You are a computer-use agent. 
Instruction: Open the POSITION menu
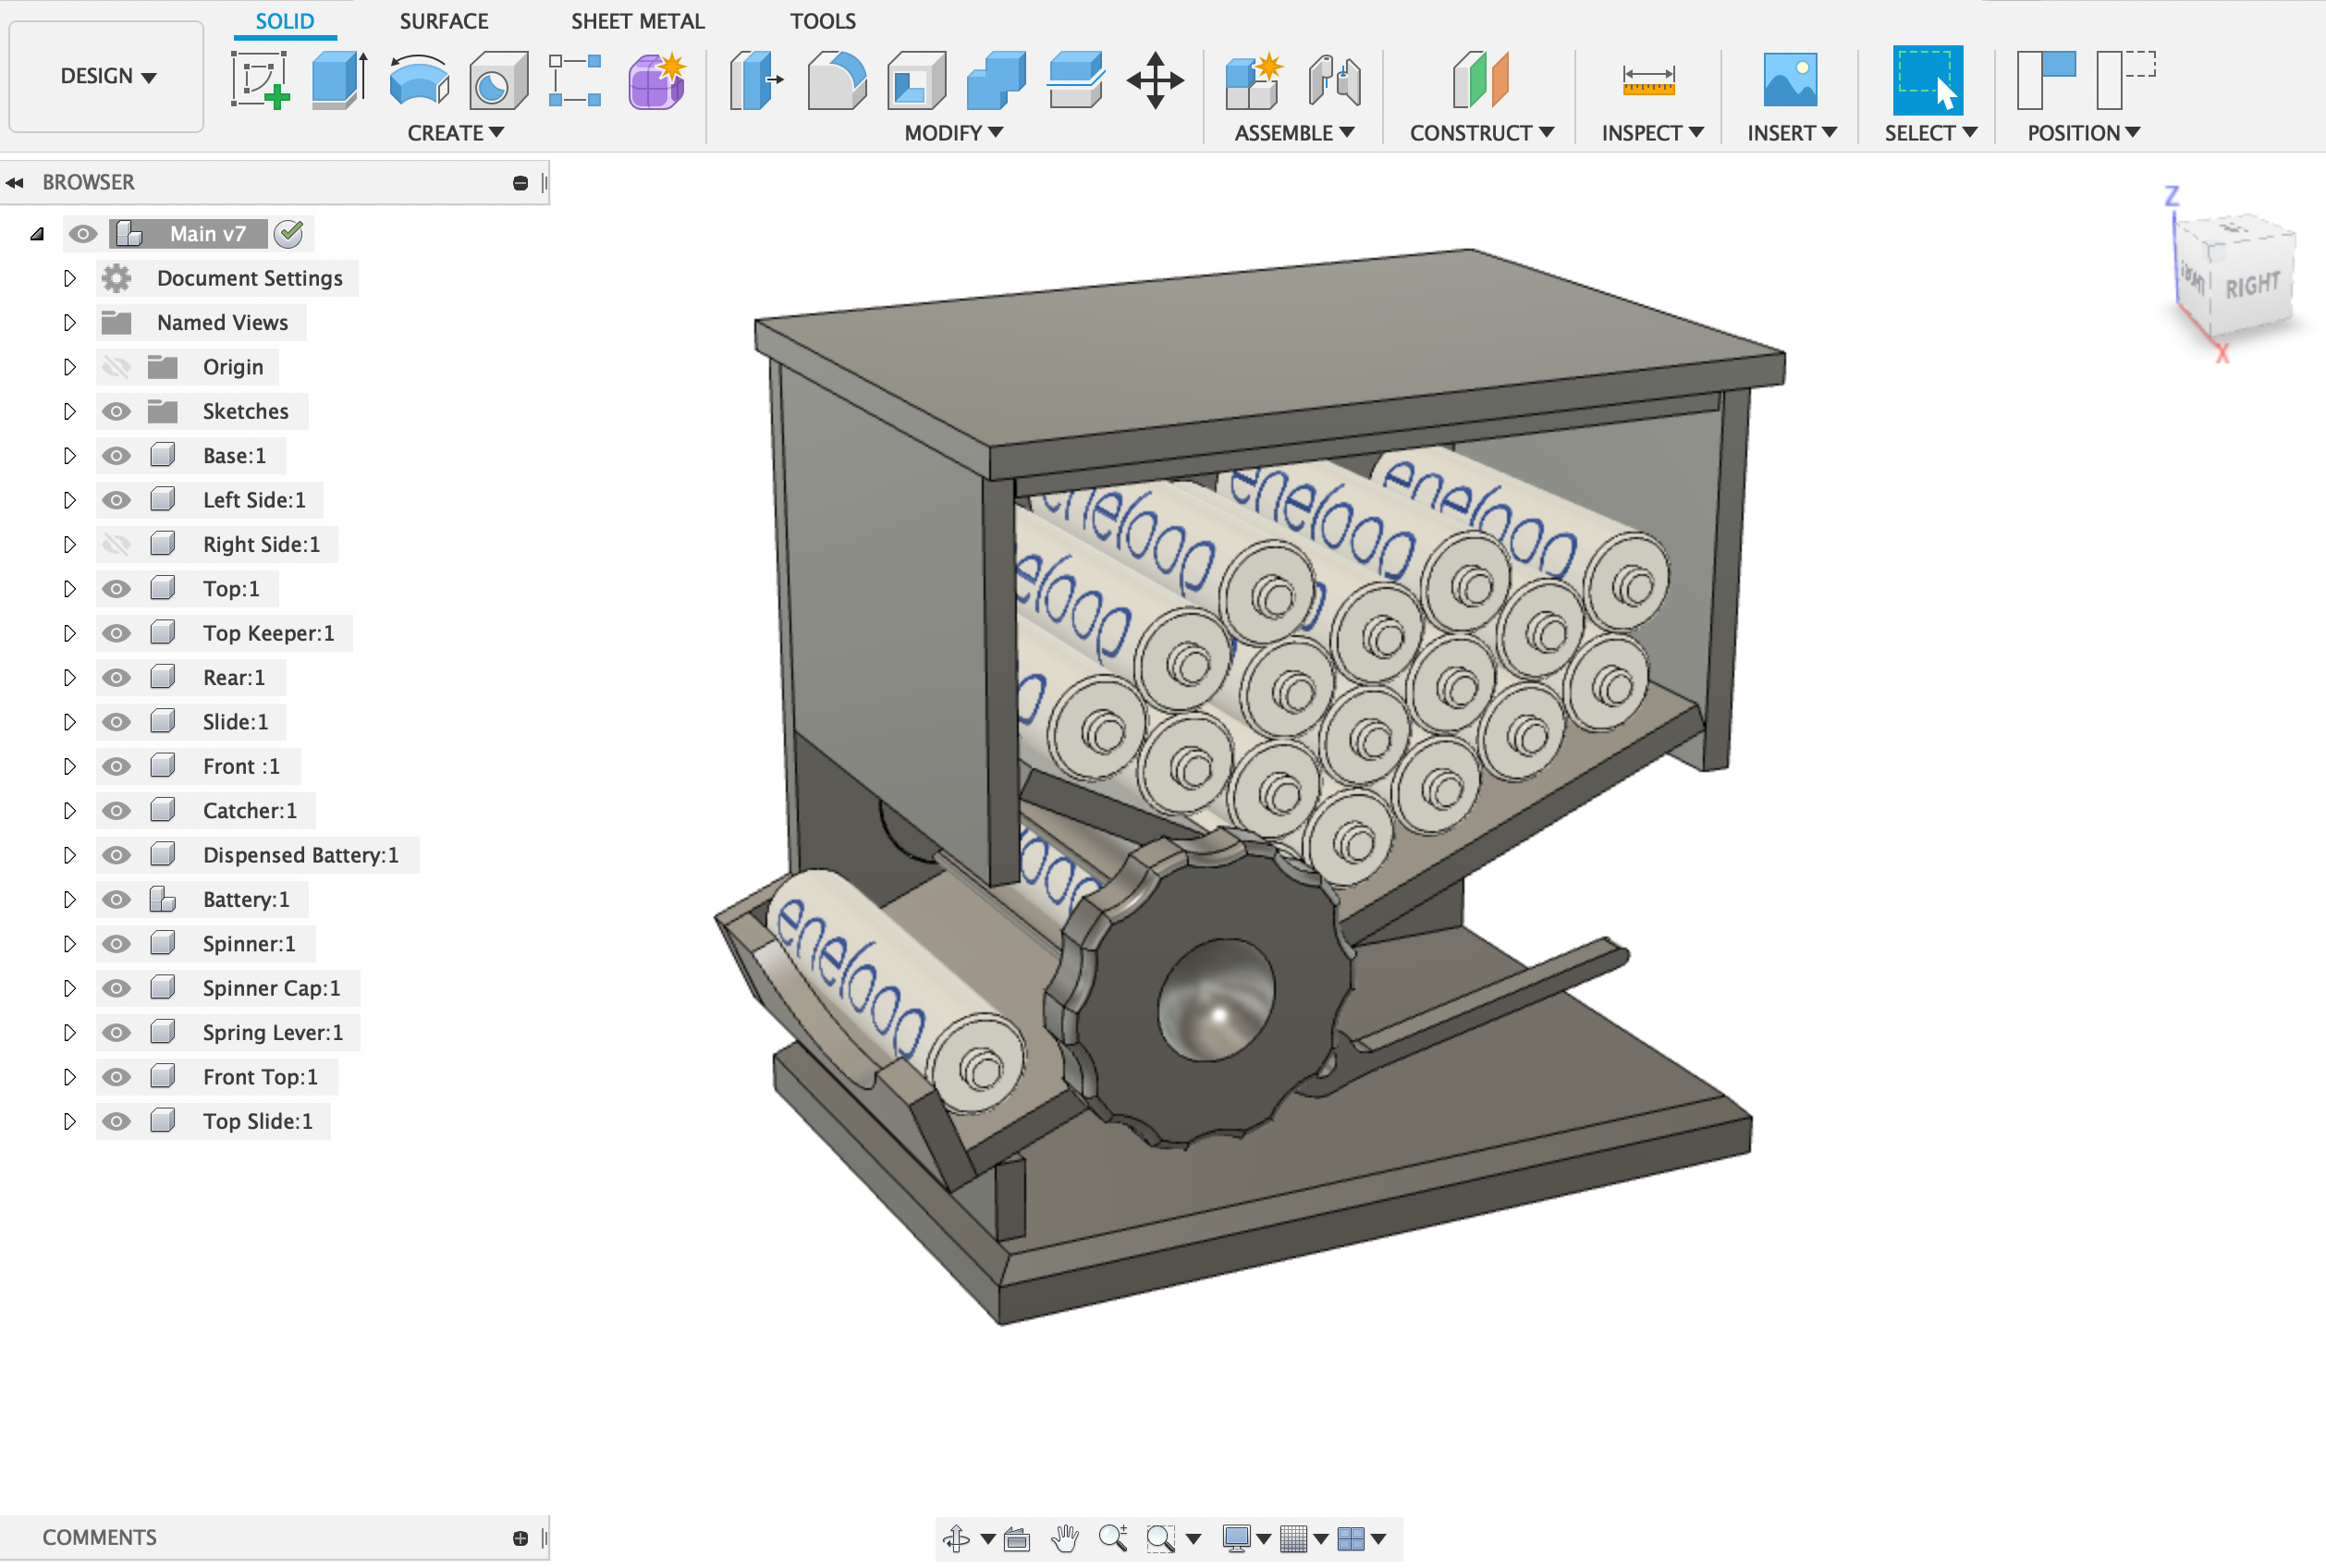point(2083,133)
